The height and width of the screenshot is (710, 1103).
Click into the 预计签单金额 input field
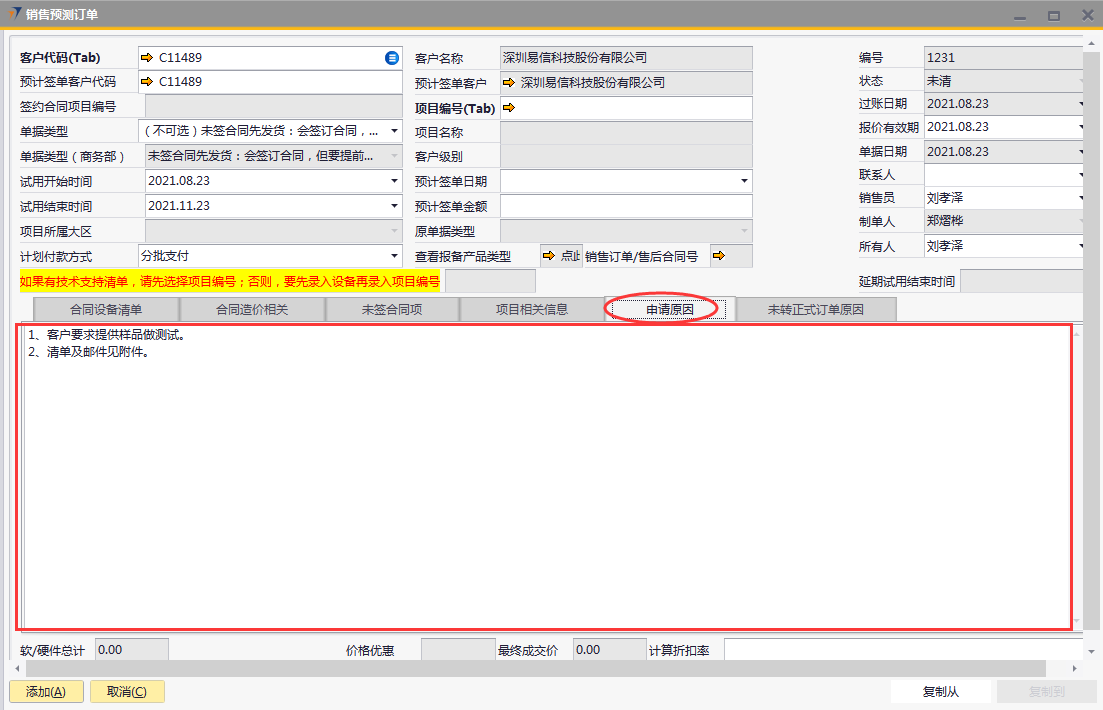[626, 206]
